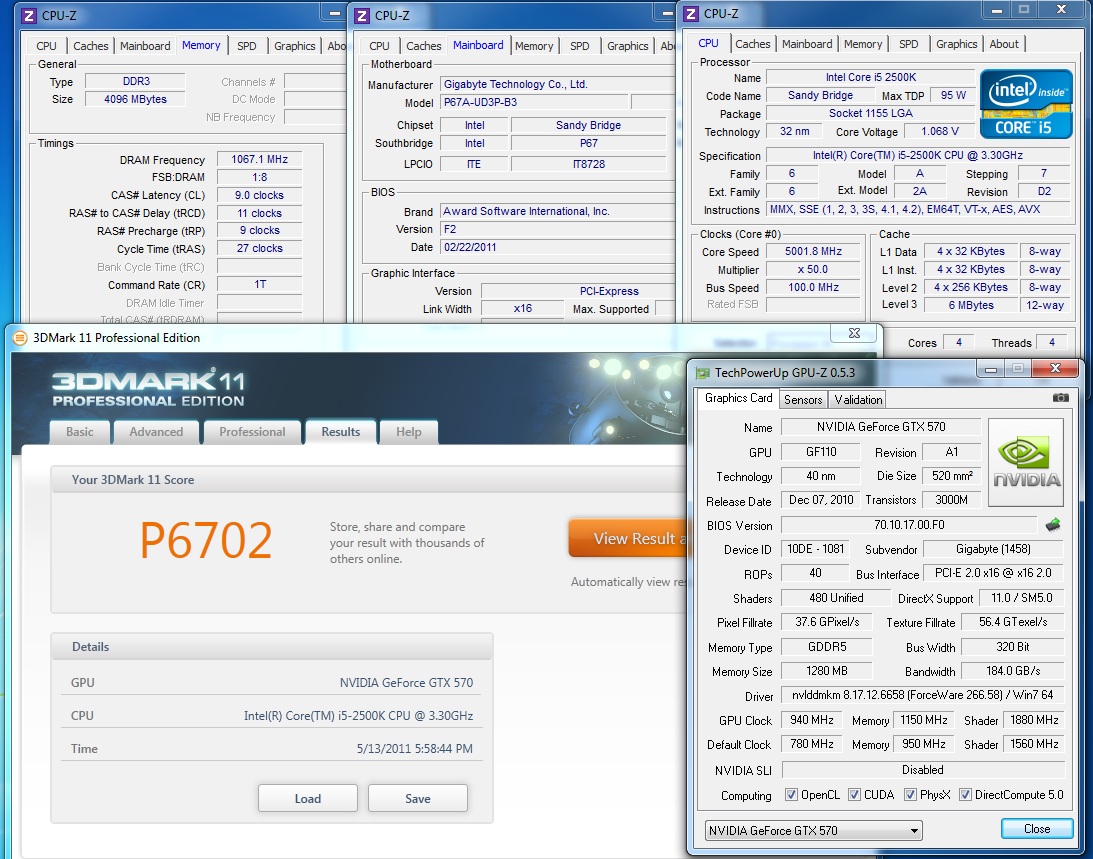Toggle the CUDA checkbox in GPU-Z

click(854, 795)
